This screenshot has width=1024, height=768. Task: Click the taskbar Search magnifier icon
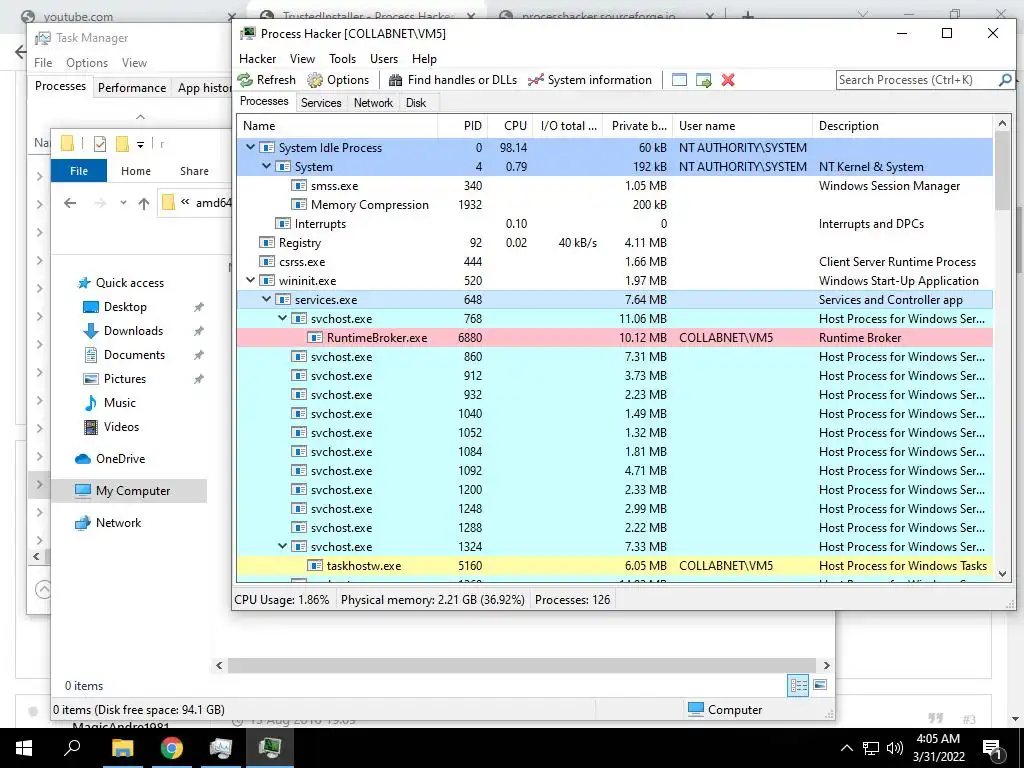click(x=72, y=747)
